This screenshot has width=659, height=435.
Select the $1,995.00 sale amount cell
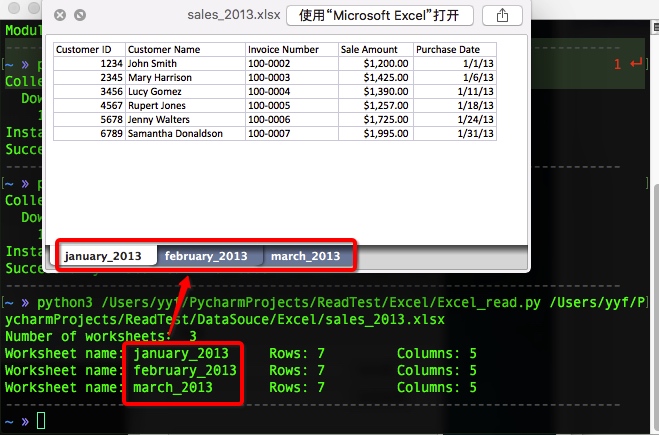click(375, 133)
